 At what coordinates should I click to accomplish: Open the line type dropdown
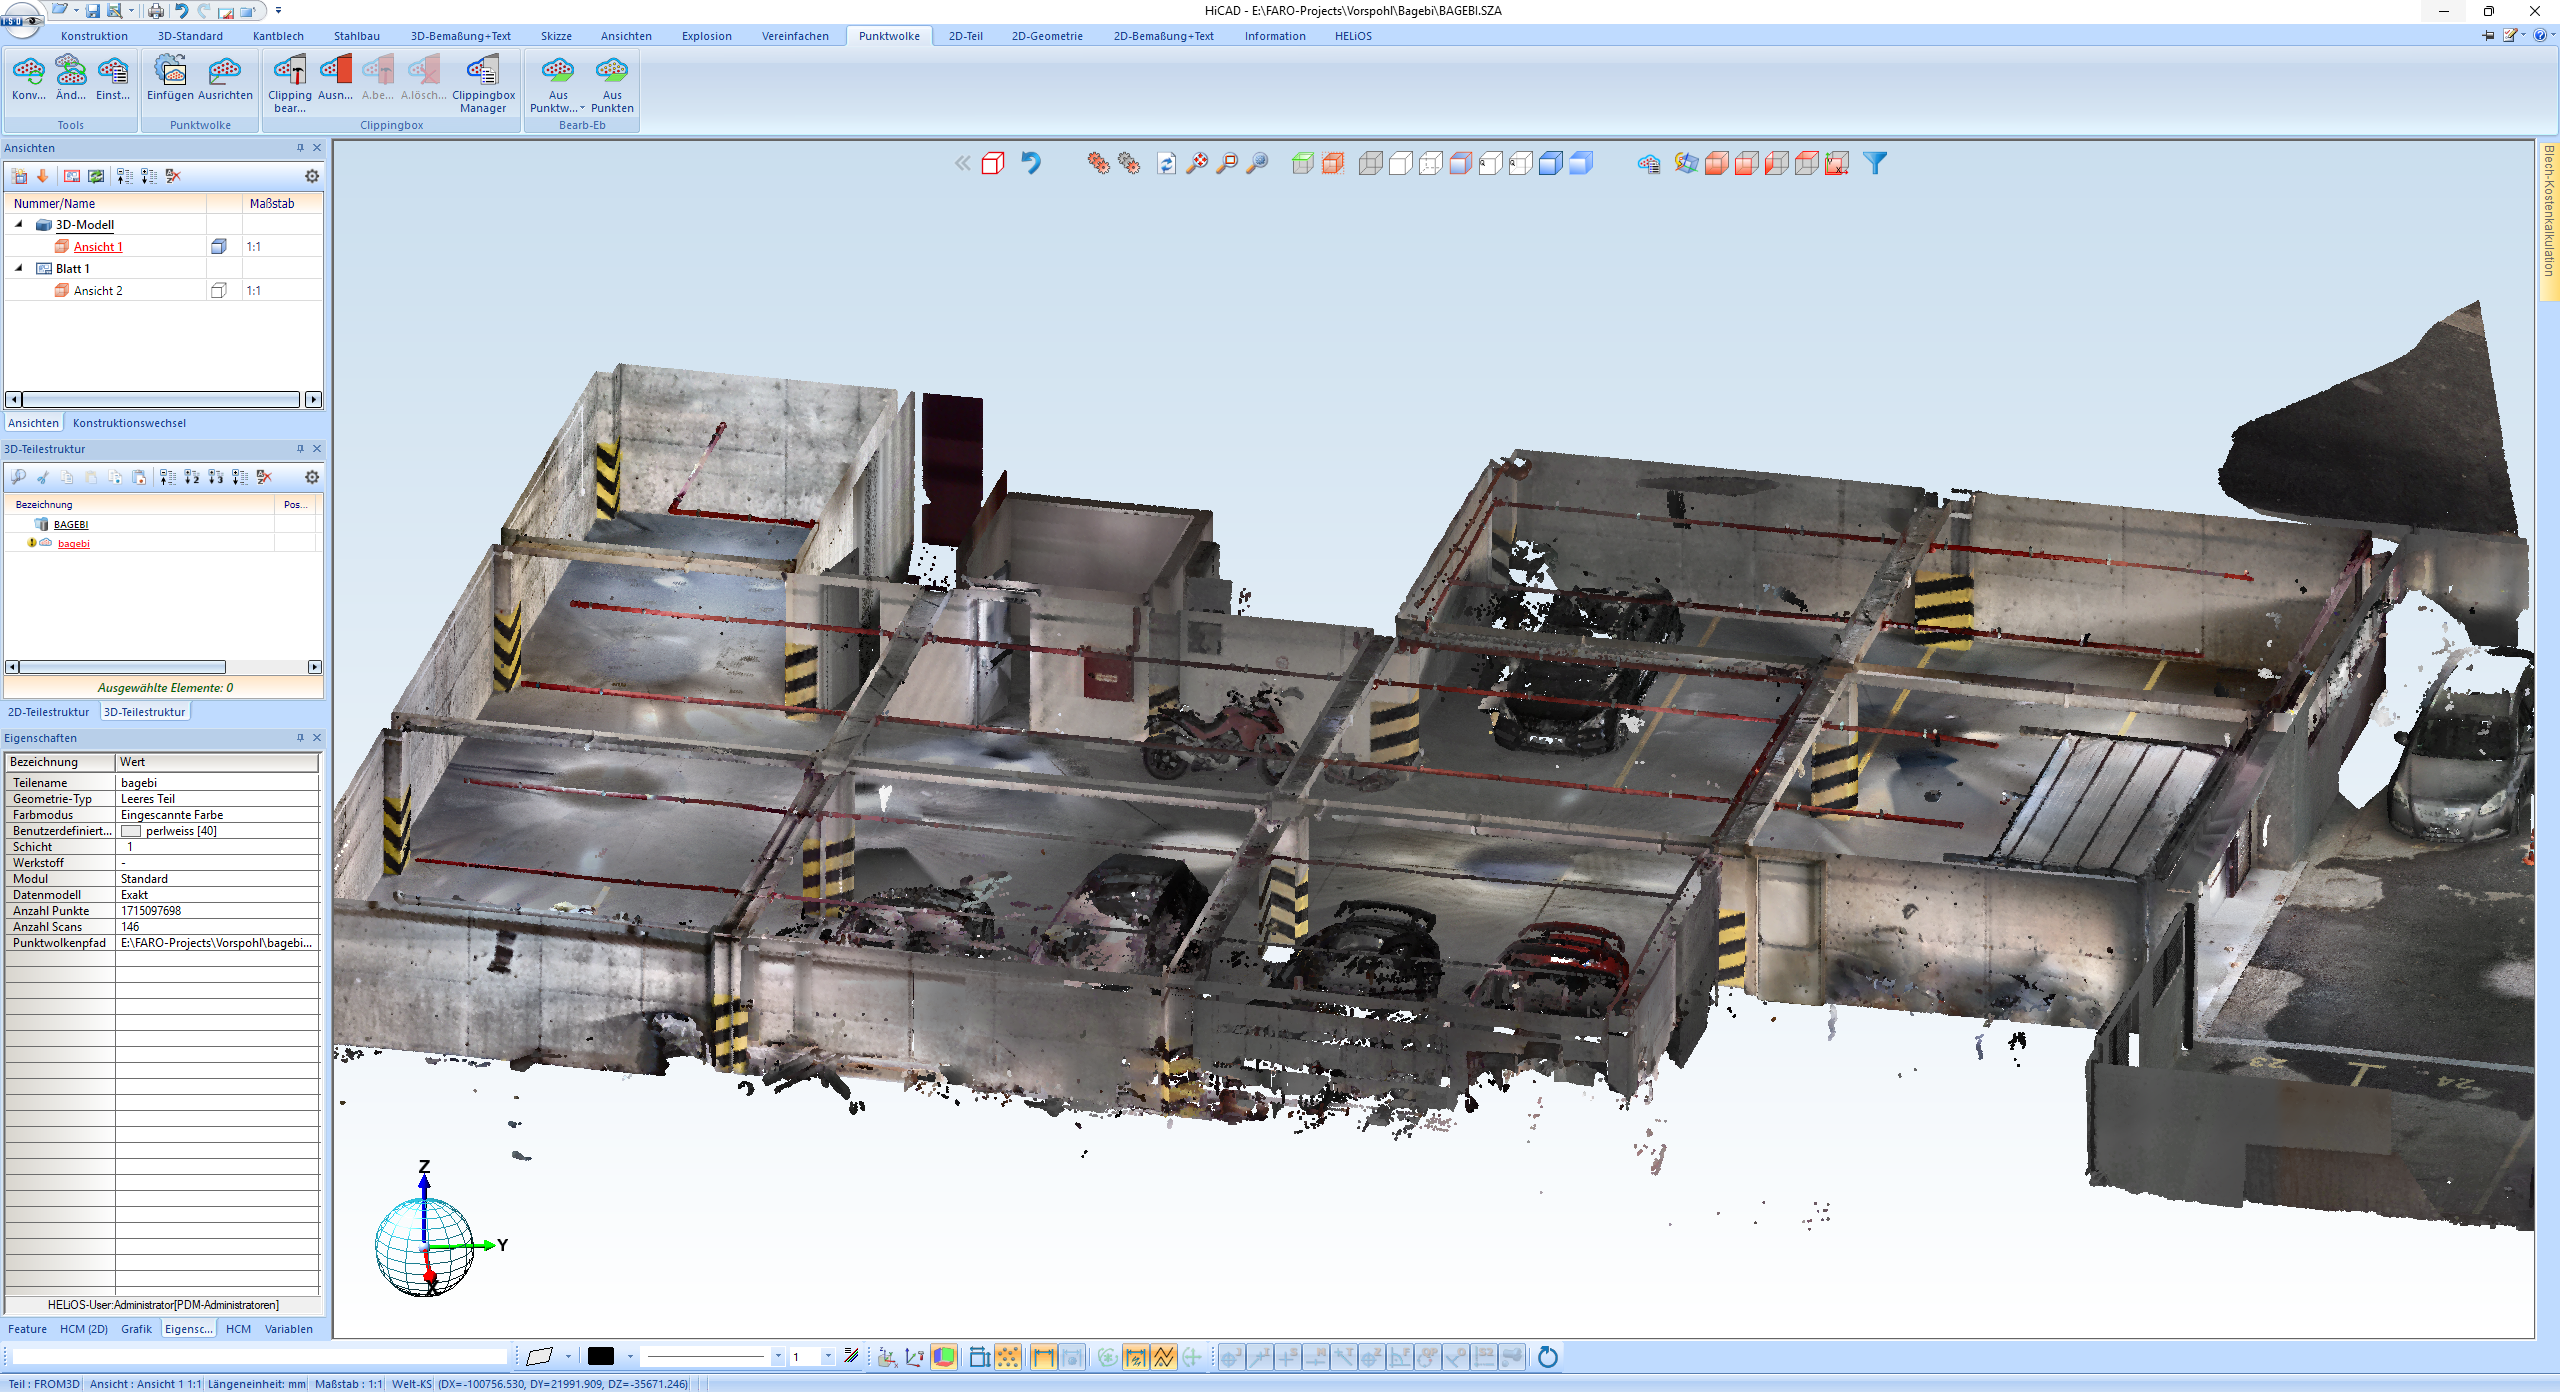[x=778, y=1357]
